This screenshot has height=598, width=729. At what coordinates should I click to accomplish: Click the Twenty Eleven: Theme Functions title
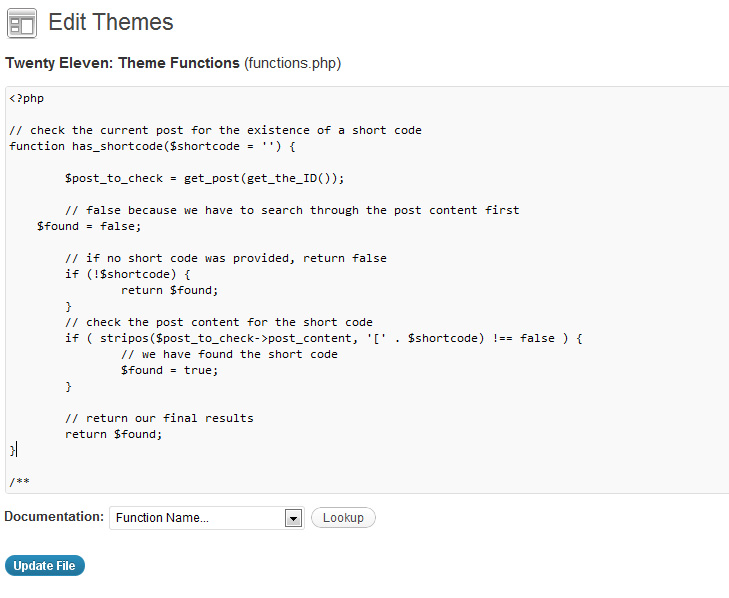122,63
